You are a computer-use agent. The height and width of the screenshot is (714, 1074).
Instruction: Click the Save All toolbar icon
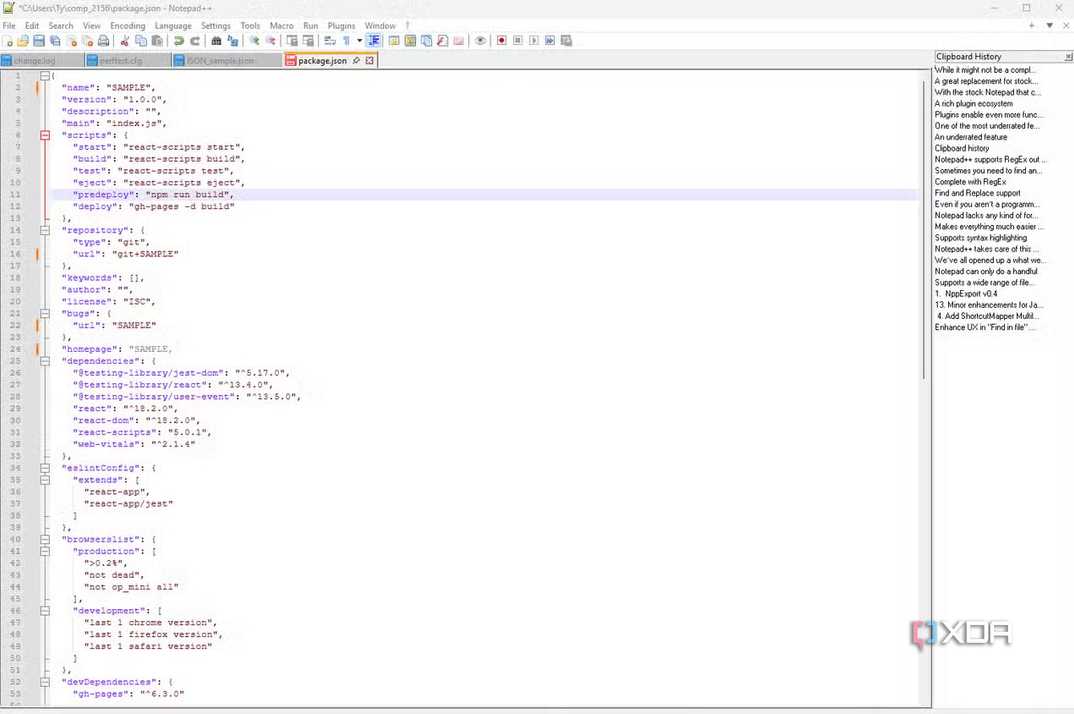(55, 41)
